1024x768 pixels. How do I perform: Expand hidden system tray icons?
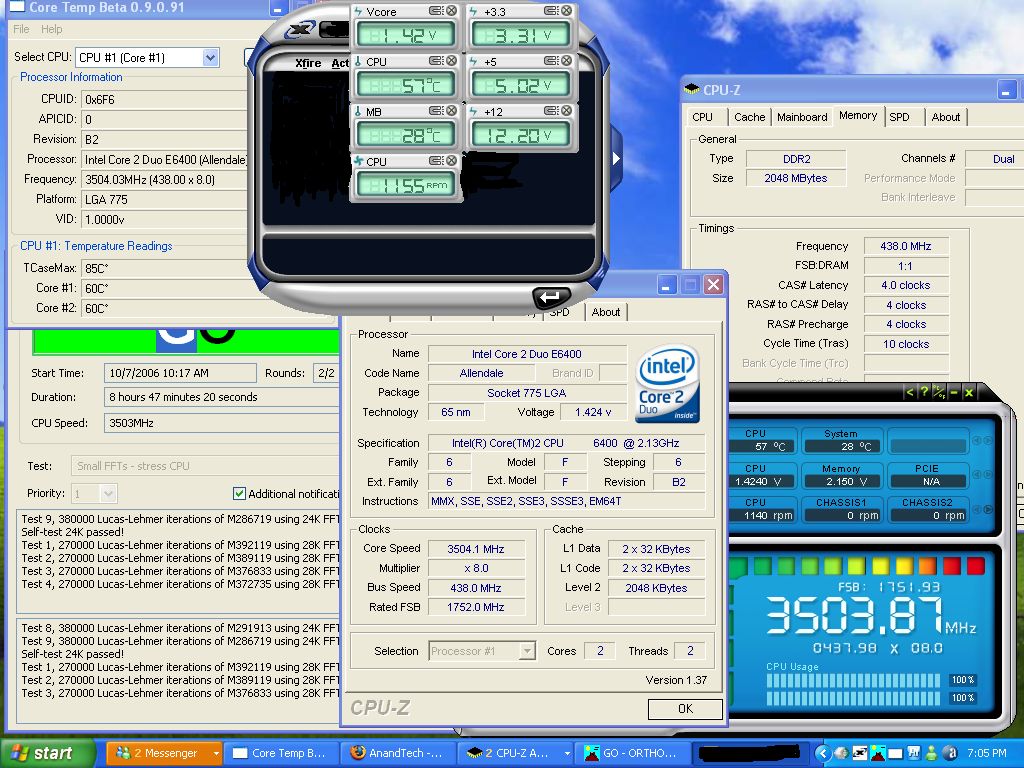pyautogui.click(x=823, y=753)
